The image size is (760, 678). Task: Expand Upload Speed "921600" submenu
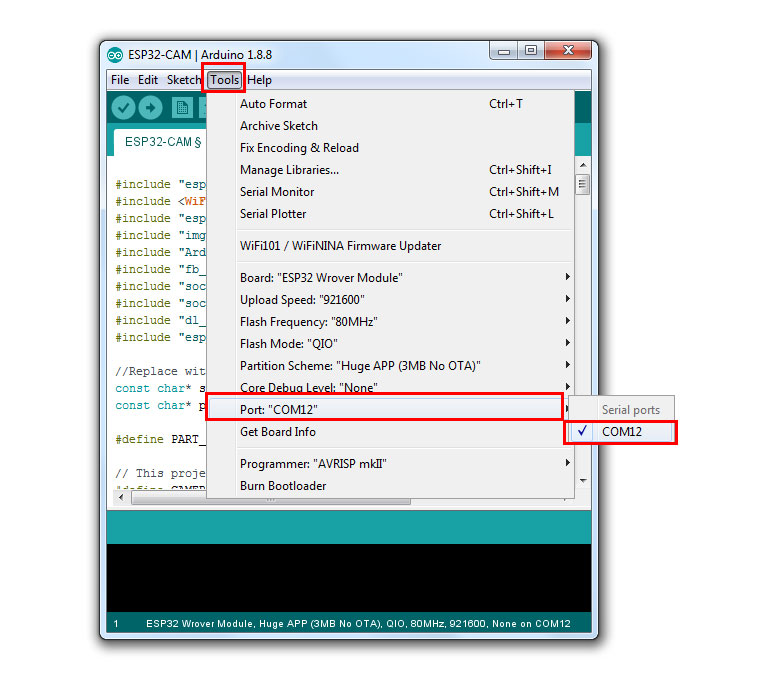pyautogui.click(x=390, y=300)
